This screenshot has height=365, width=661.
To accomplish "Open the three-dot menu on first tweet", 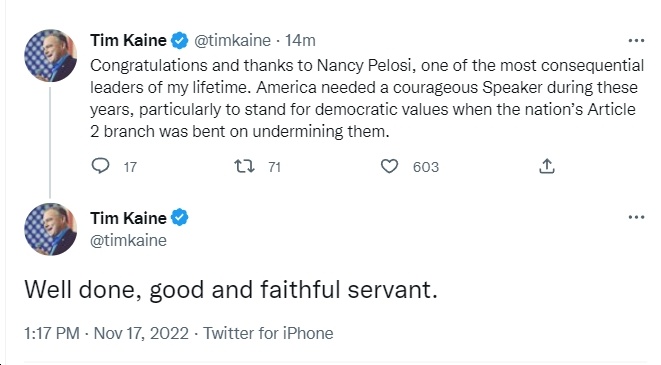I will click(x=636, y=41).
